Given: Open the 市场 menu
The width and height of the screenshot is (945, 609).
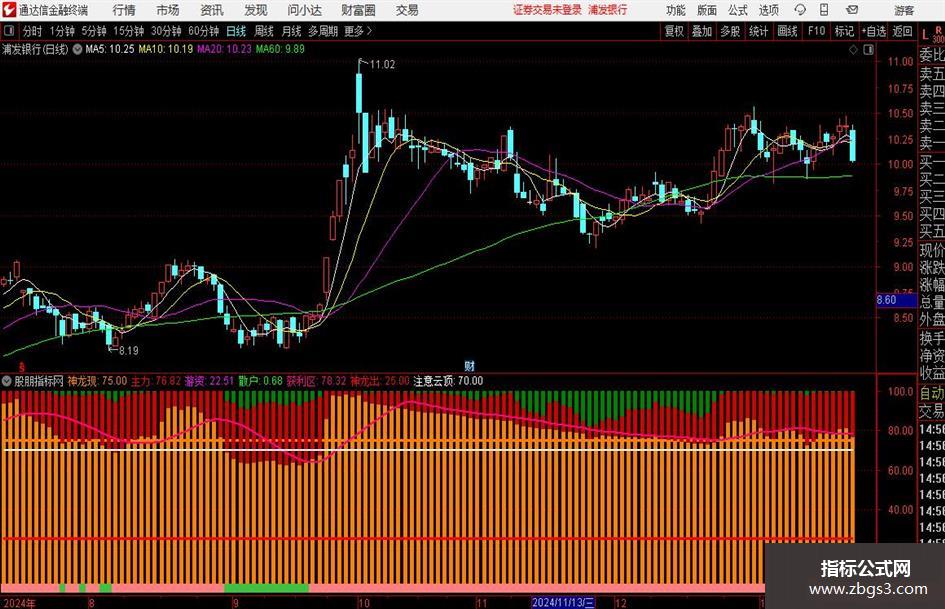Looking at the screenshot, I should tap(168, 10).
